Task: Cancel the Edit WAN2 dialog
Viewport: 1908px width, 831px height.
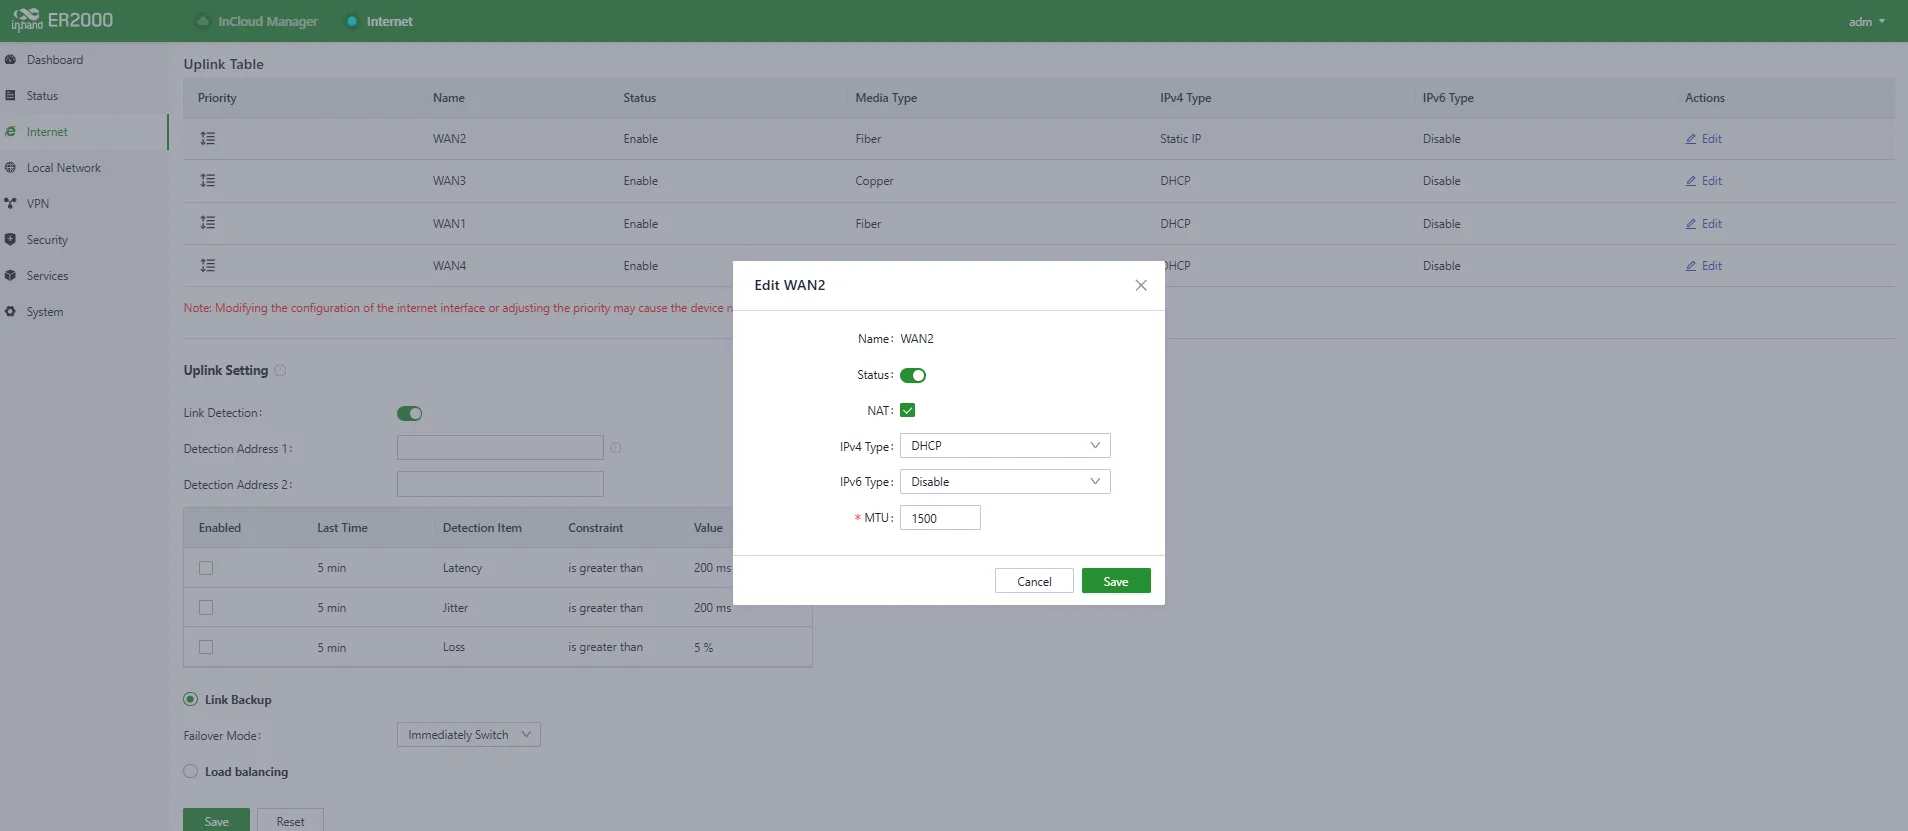Action: pyautogui.click(x=1034, y=581)
